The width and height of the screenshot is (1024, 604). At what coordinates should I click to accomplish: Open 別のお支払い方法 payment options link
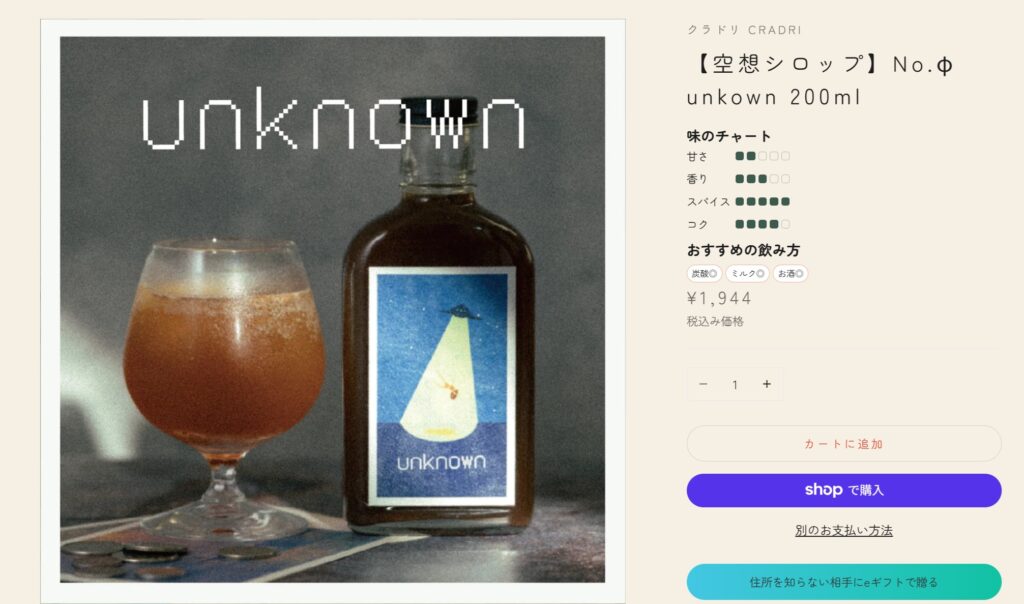pyautogui.click(x=844, y=531)
